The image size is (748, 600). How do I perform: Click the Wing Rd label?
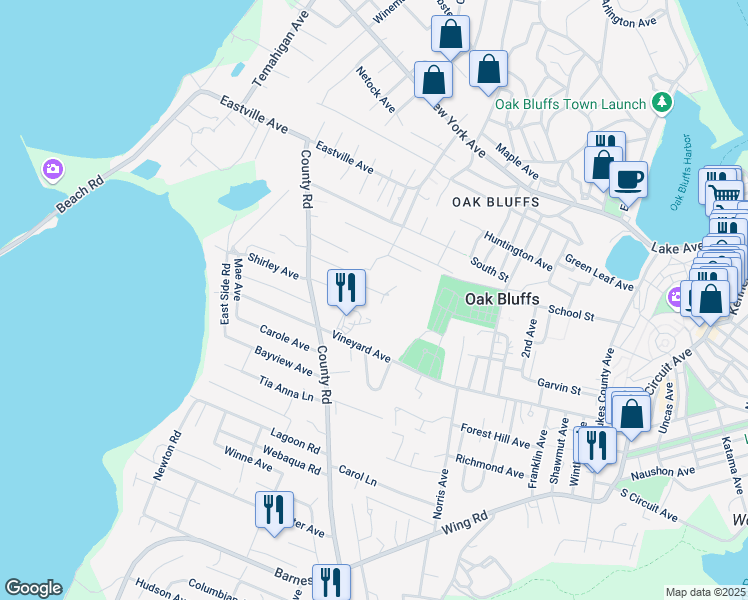pyautogui.click(x=465, y=522)
